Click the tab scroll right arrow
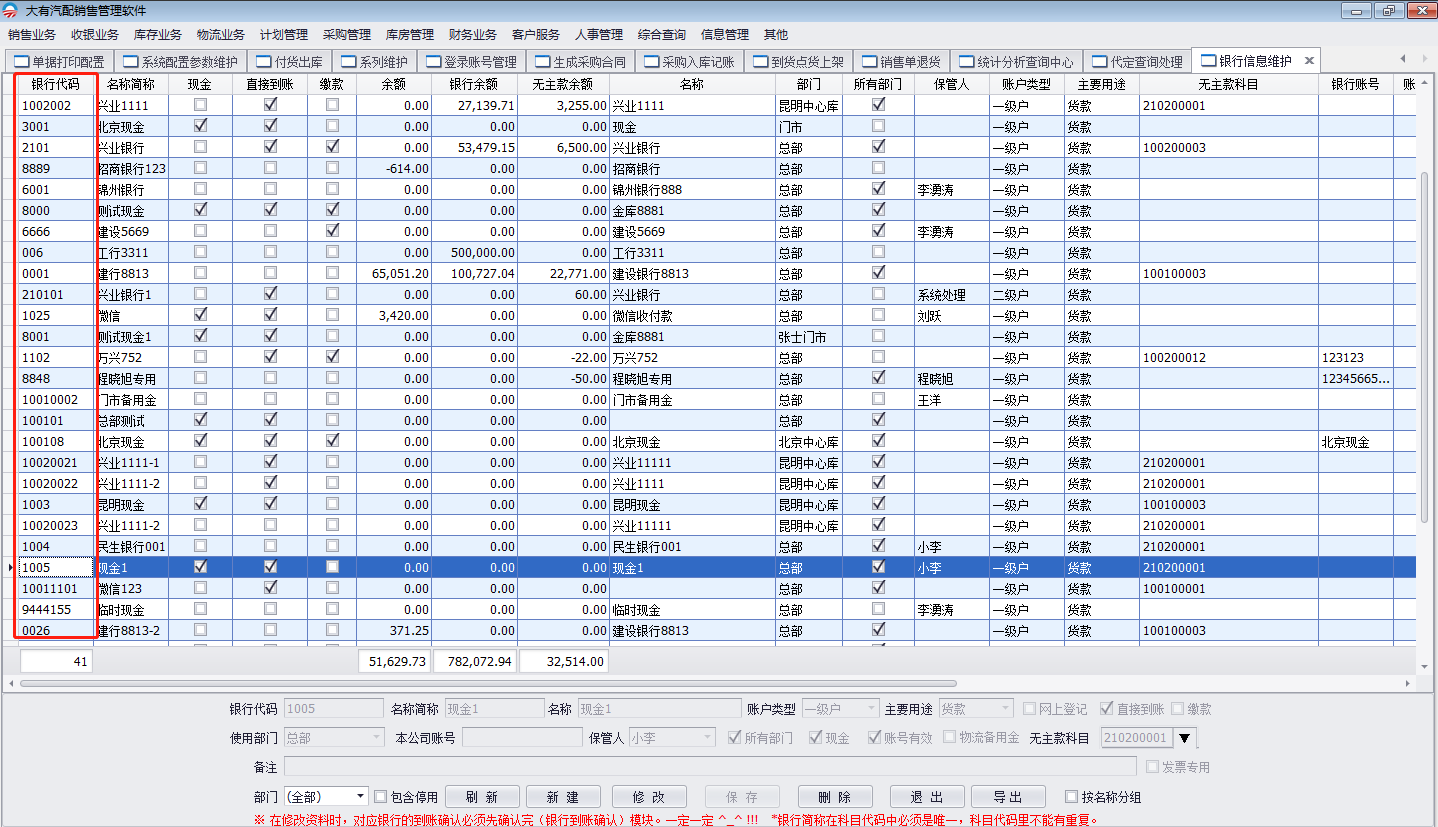This screenshot has height=827, width=1438. (x=1424, y=59)
